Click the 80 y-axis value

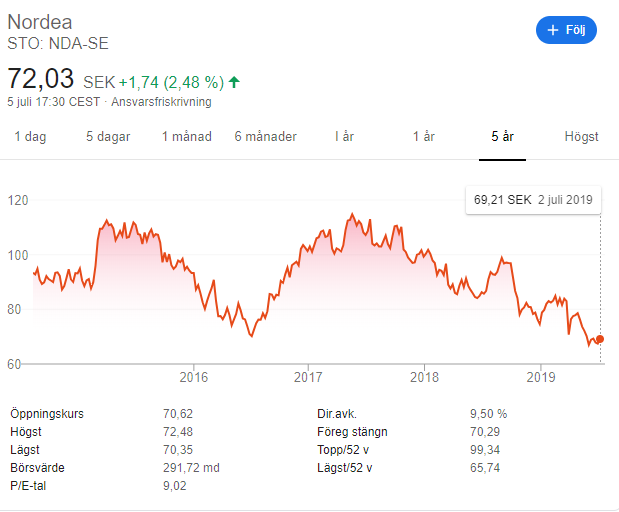pyautogui.click(x=14, y=309)
